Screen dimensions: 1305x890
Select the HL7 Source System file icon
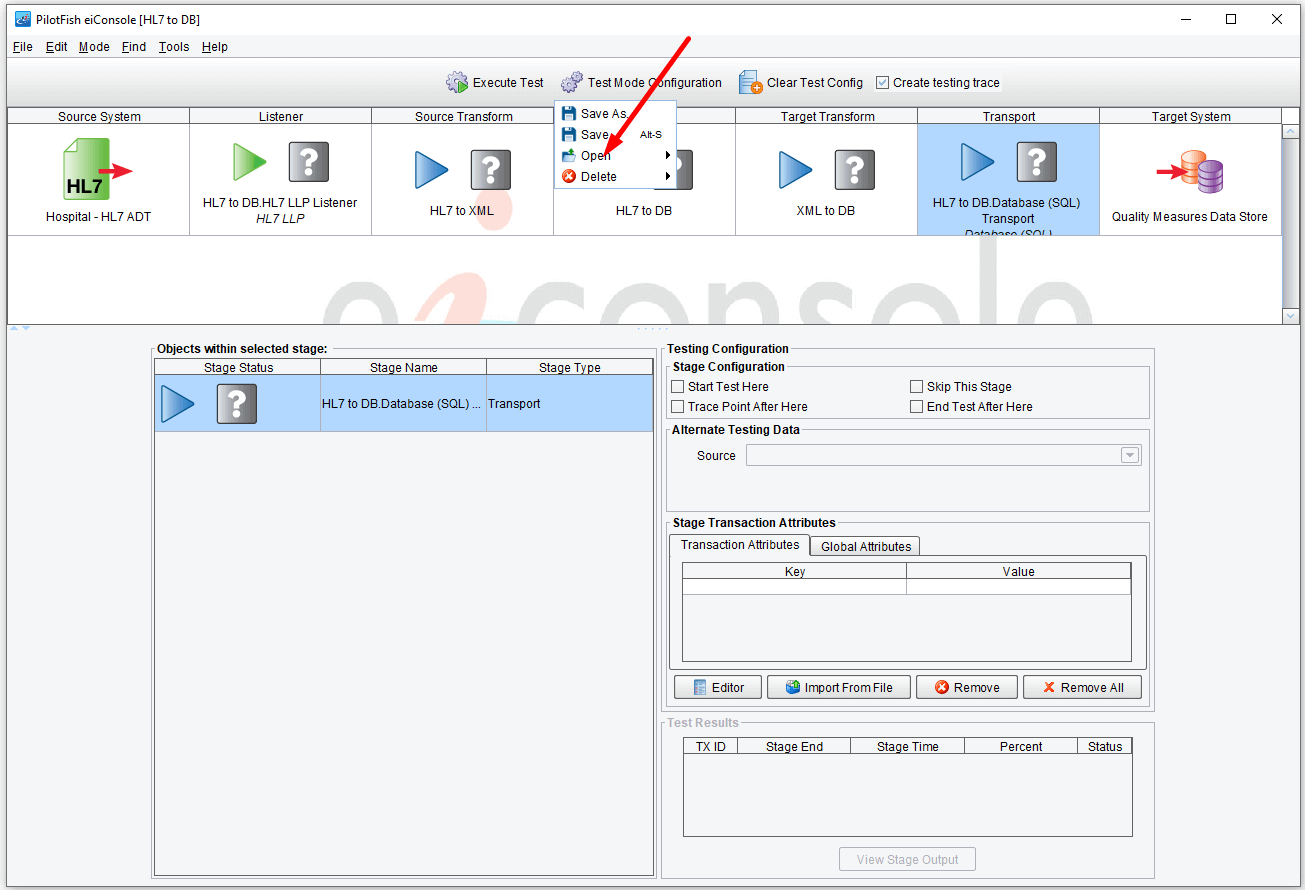[x=99, y=170]
